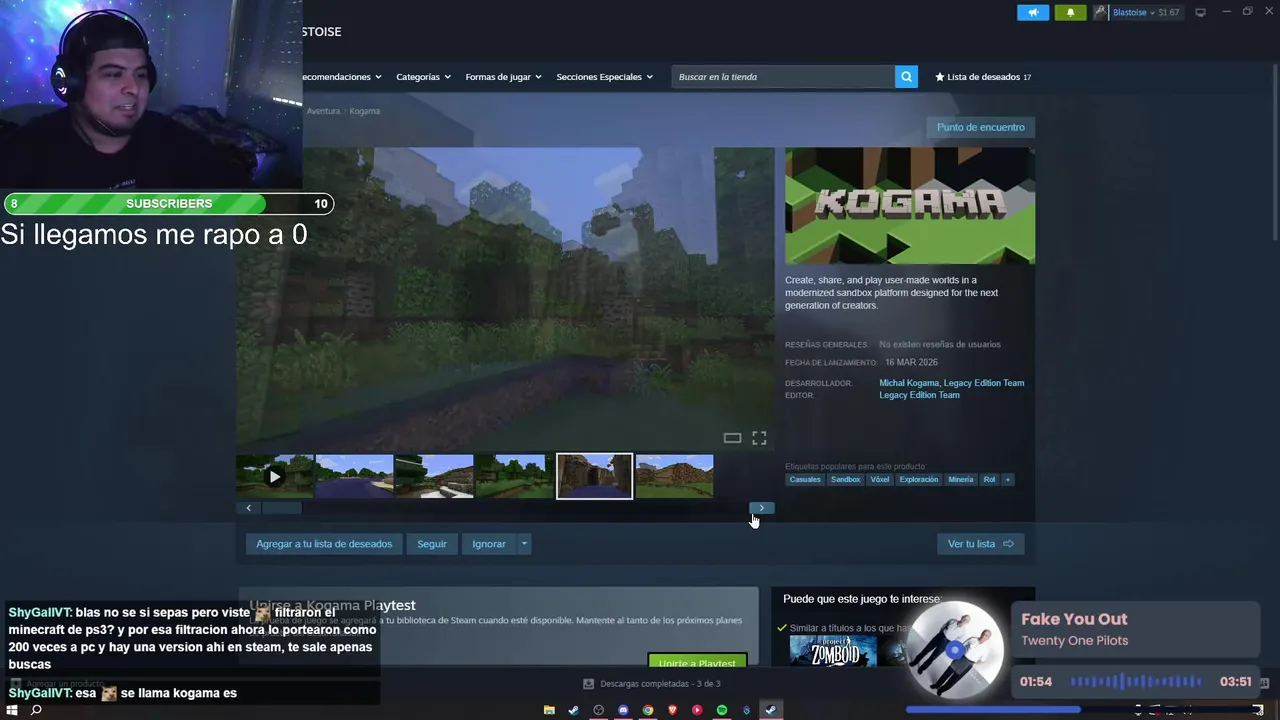Toggle theater mode on the screenshot viewer
Image resolution: width=1280 pixels, height=720 pixels.
click(x=732, y=438)
